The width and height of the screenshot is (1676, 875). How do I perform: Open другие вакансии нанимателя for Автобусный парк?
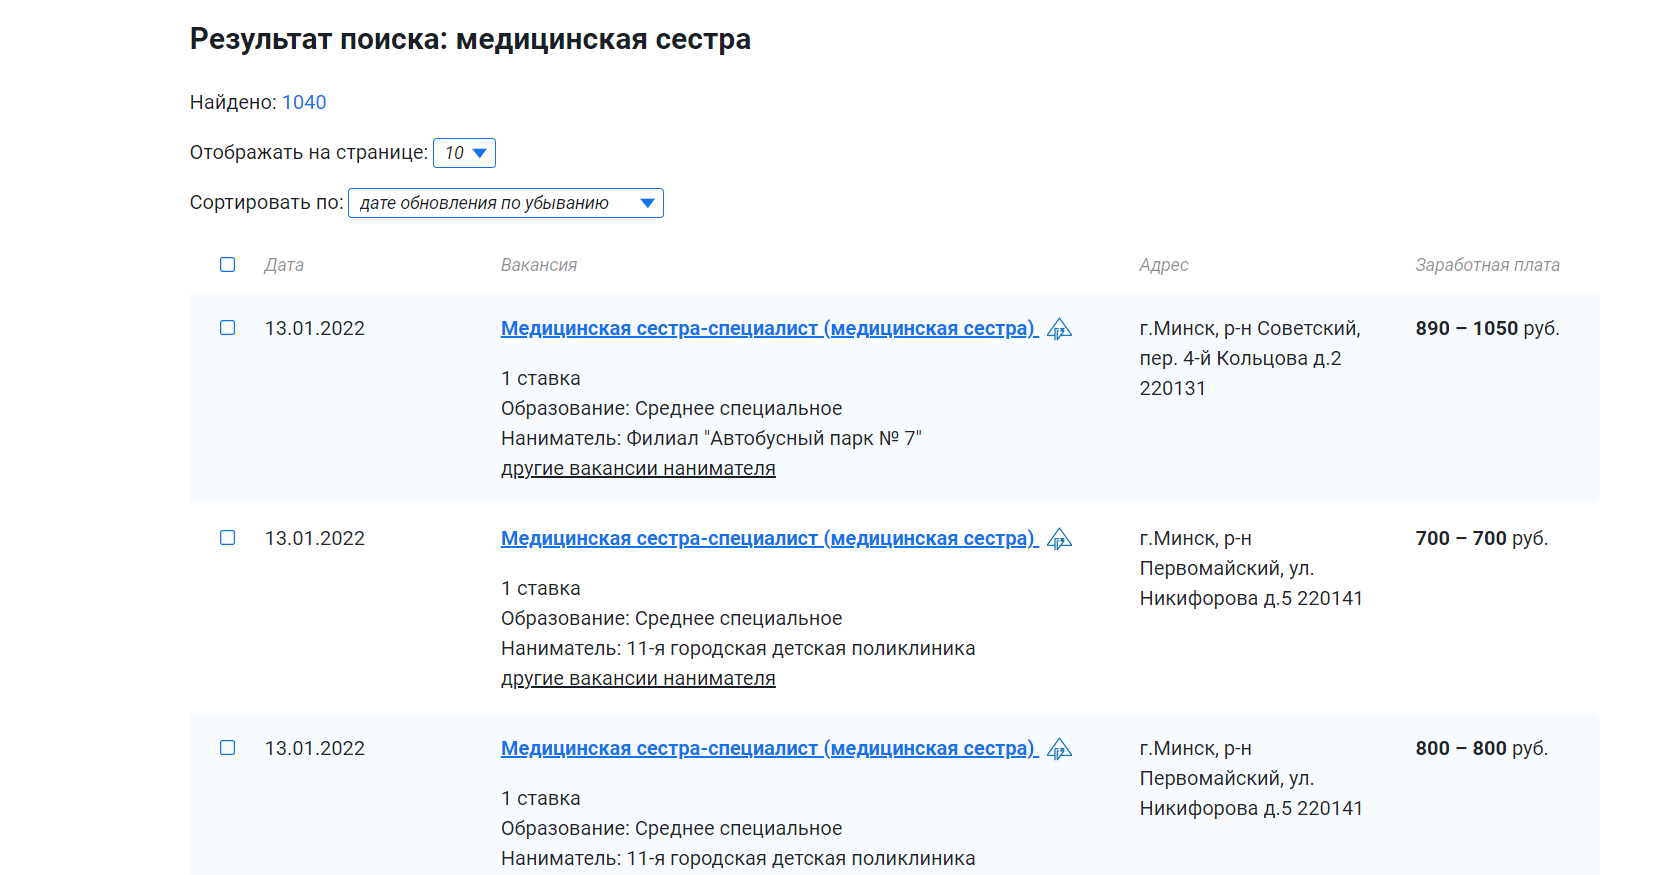coord(638,468)
